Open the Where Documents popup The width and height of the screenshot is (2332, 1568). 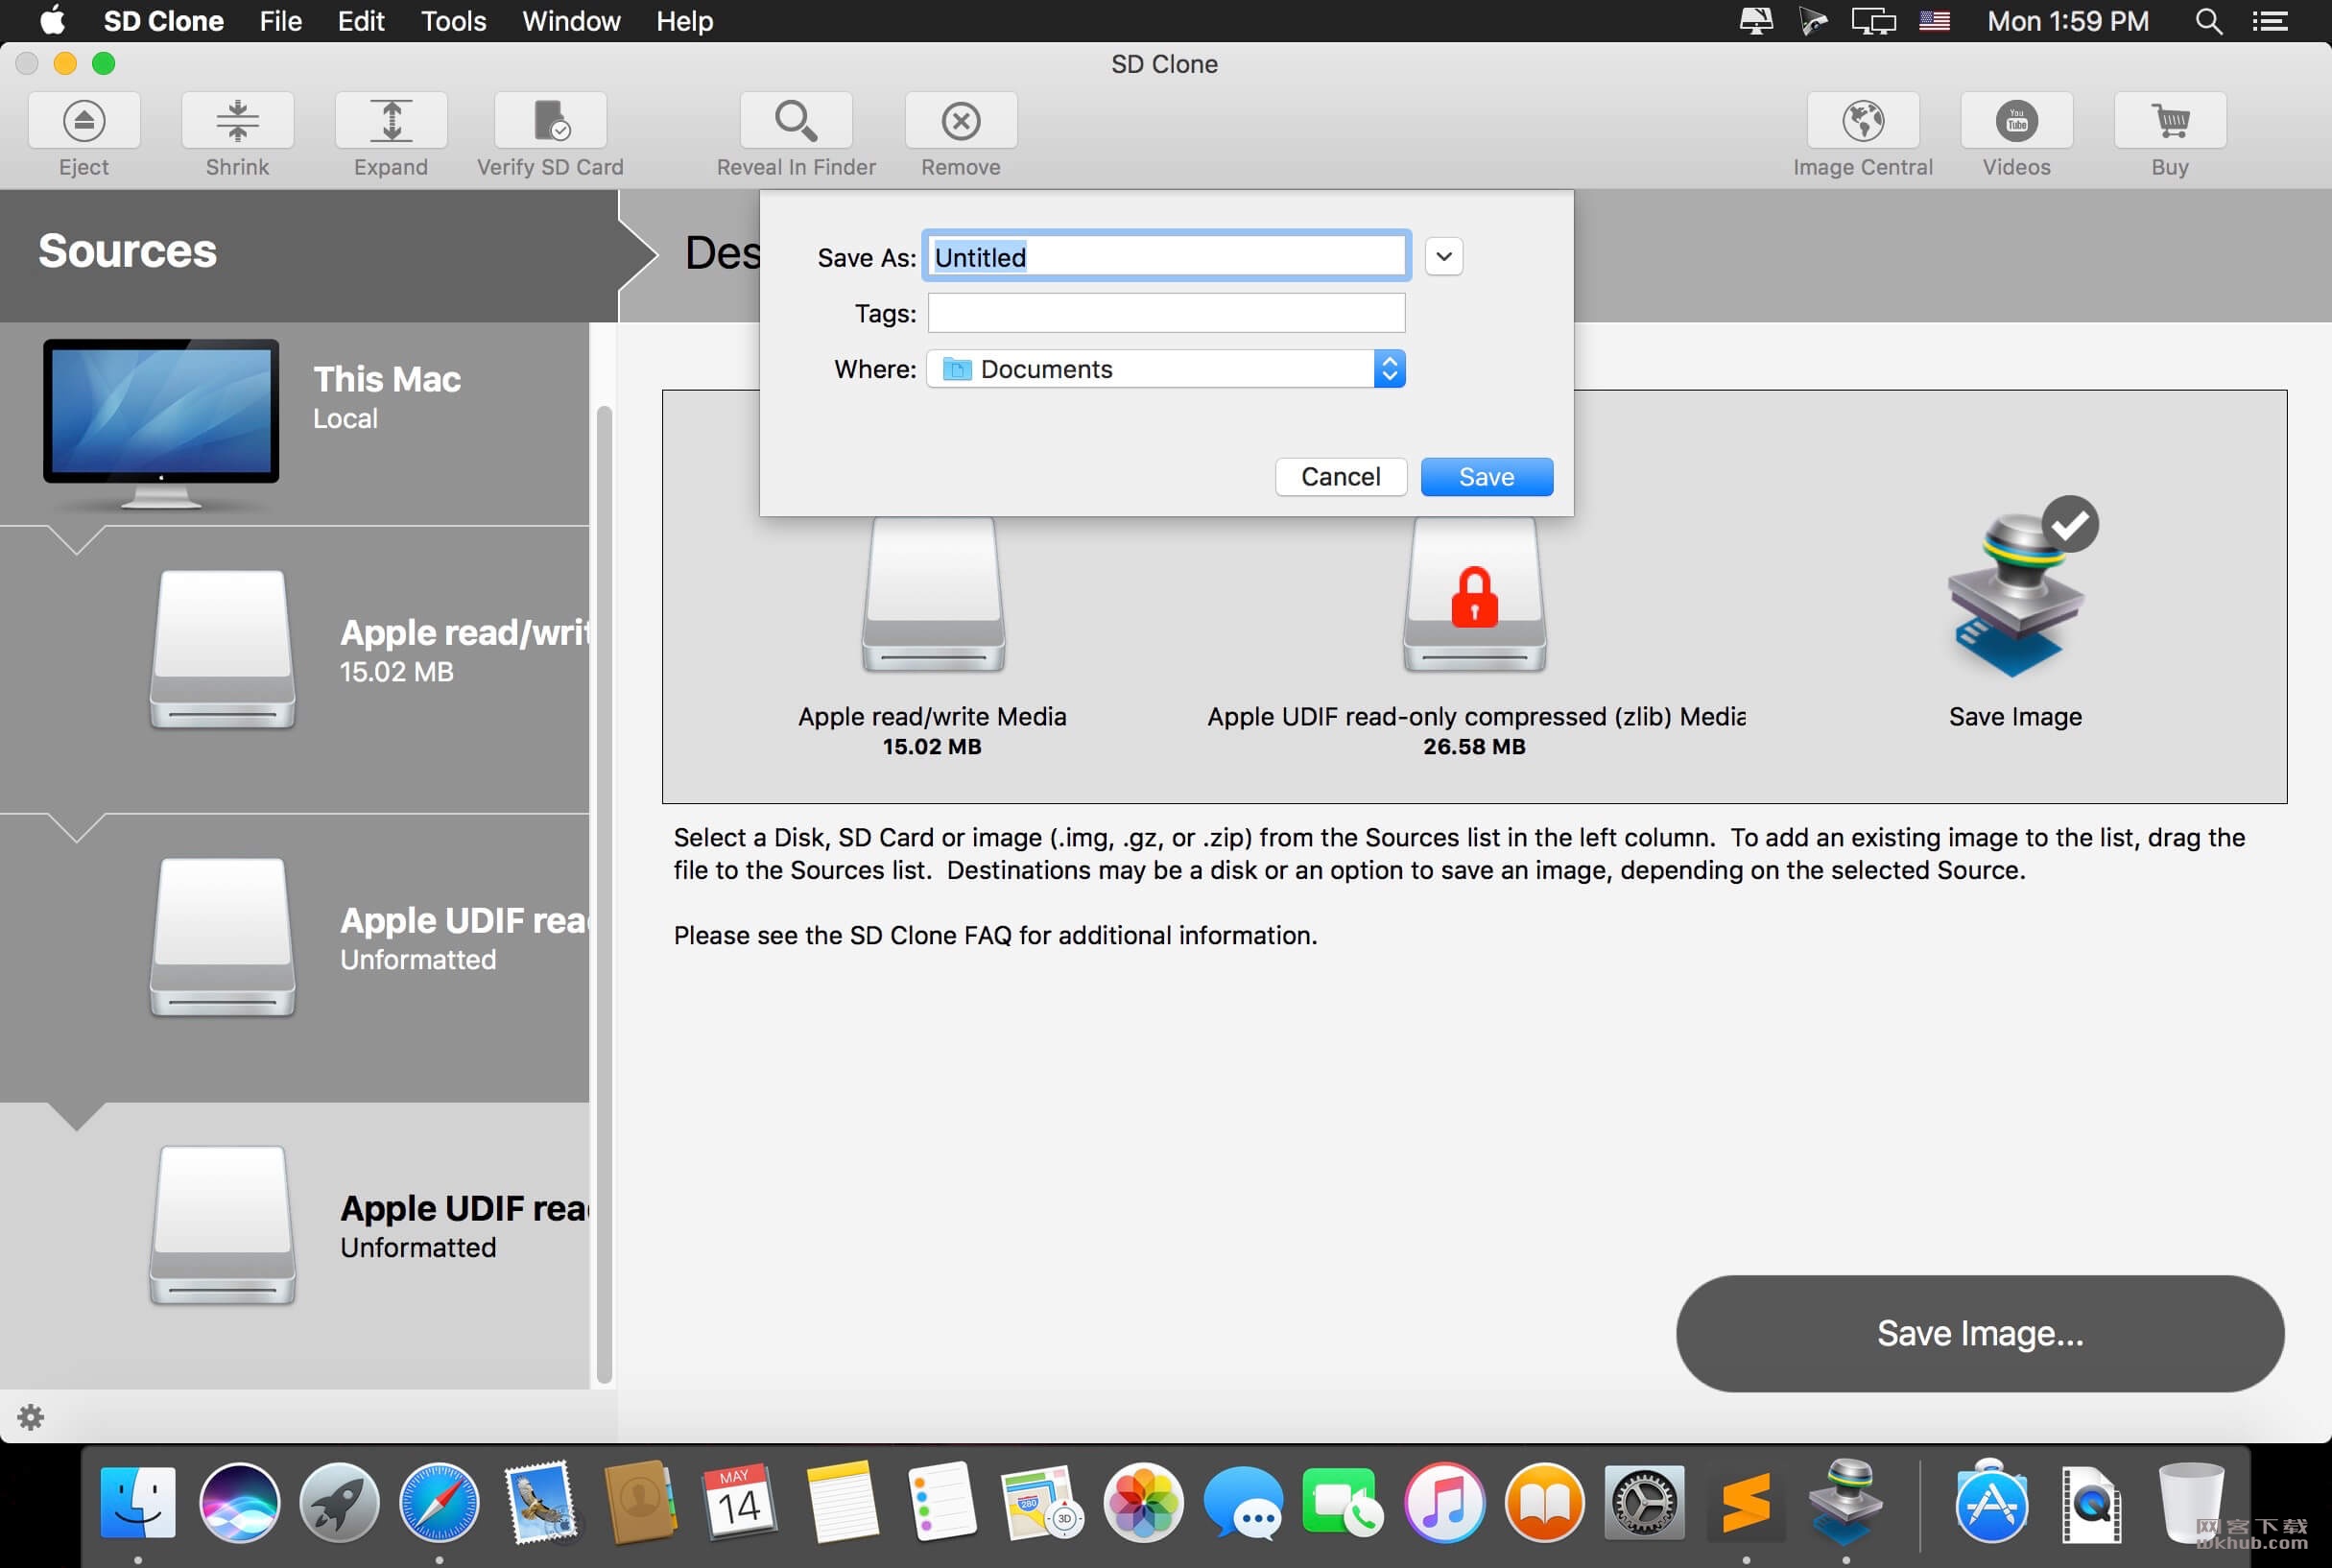point(1166,369)
